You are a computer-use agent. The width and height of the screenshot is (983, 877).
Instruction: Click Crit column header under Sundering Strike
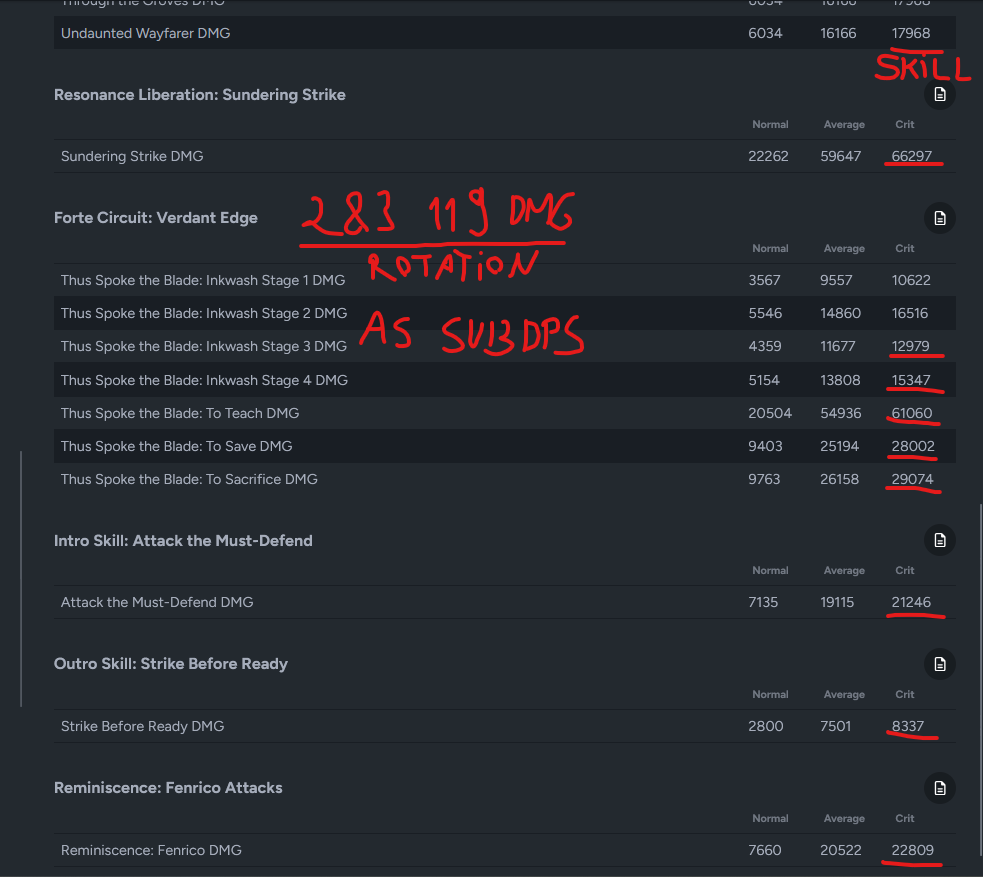(x=905, y=124)
